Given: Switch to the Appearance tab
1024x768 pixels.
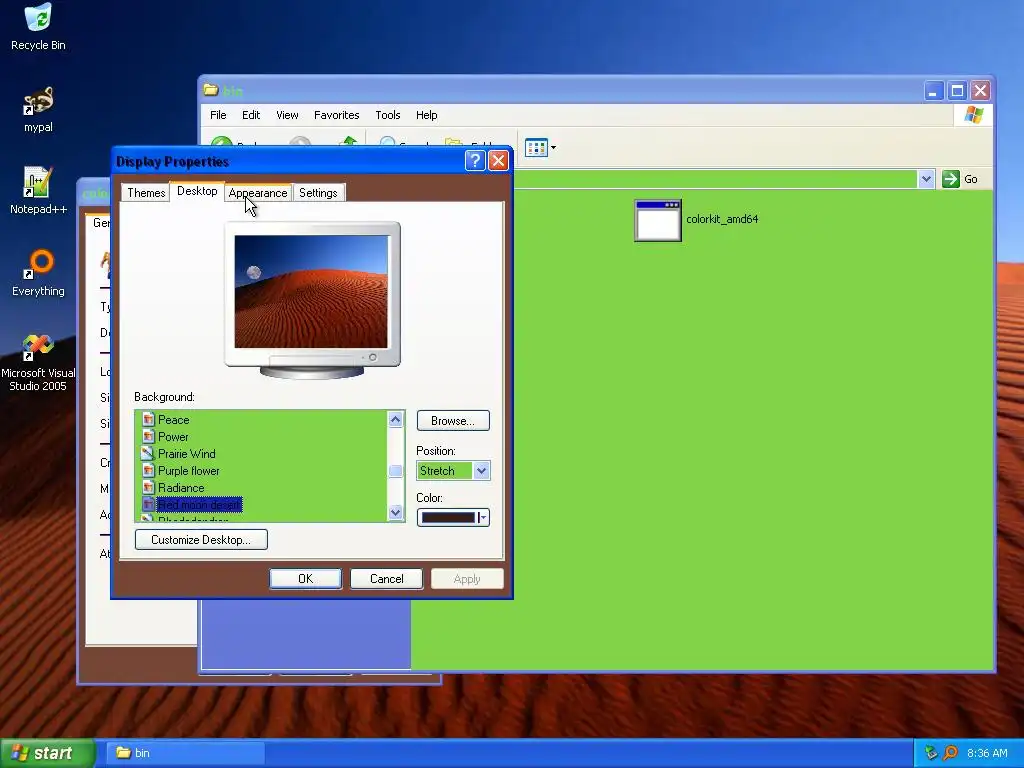Looking at the screenshot, I should click(257, 193).
